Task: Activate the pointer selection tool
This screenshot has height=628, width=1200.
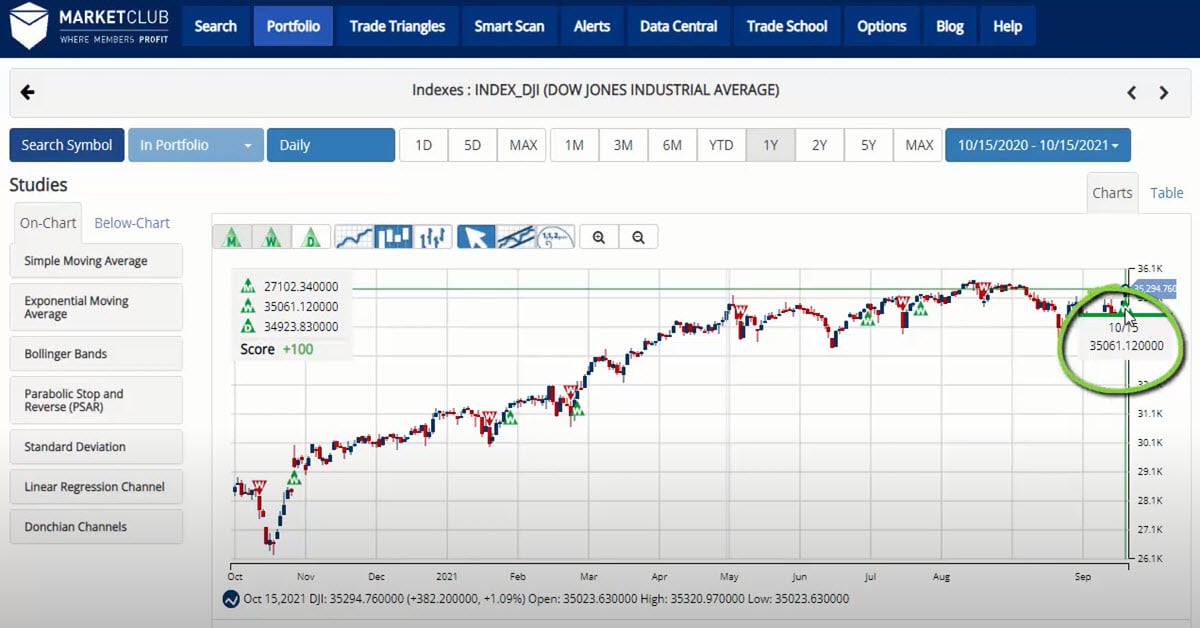Action: [x=477, y=237]
